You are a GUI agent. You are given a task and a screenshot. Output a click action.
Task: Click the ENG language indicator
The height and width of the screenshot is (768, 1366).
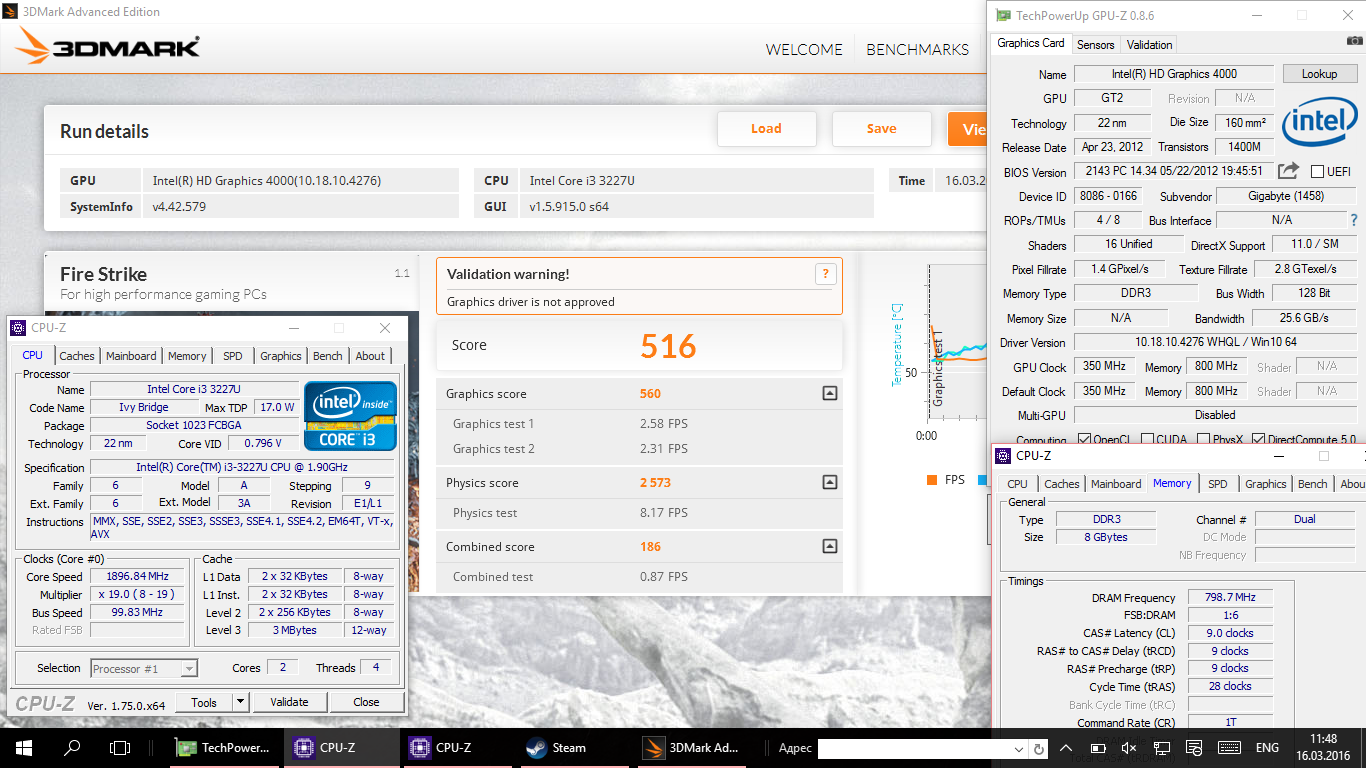tap(1267, 748)
